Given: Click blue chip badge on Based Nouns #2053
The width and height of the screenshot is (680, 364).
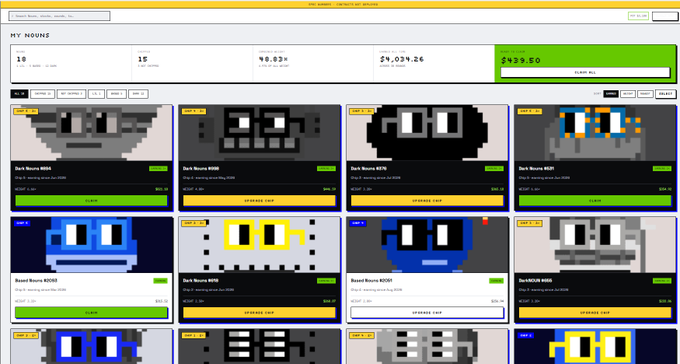Looking at the screenshot, I should (22, 223).
